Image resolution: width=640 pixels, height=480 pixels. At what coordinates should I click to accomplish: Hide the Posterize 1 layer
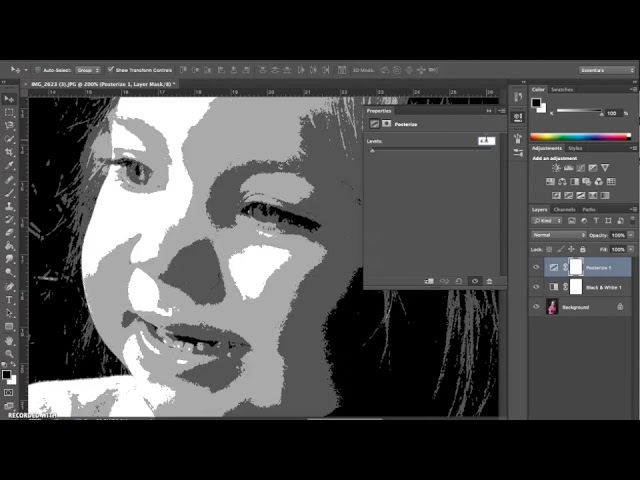click(x=536, y=267)
